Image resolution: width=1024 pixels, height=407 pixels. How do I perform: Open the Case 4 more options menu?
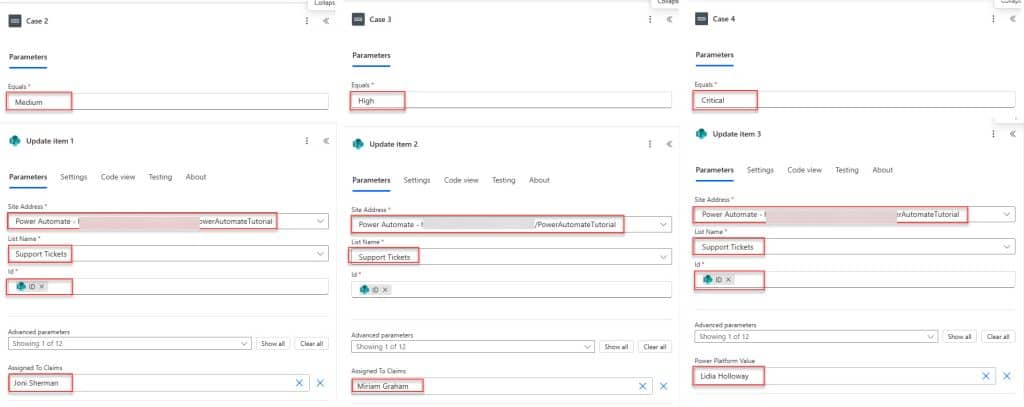click(993, 19)
